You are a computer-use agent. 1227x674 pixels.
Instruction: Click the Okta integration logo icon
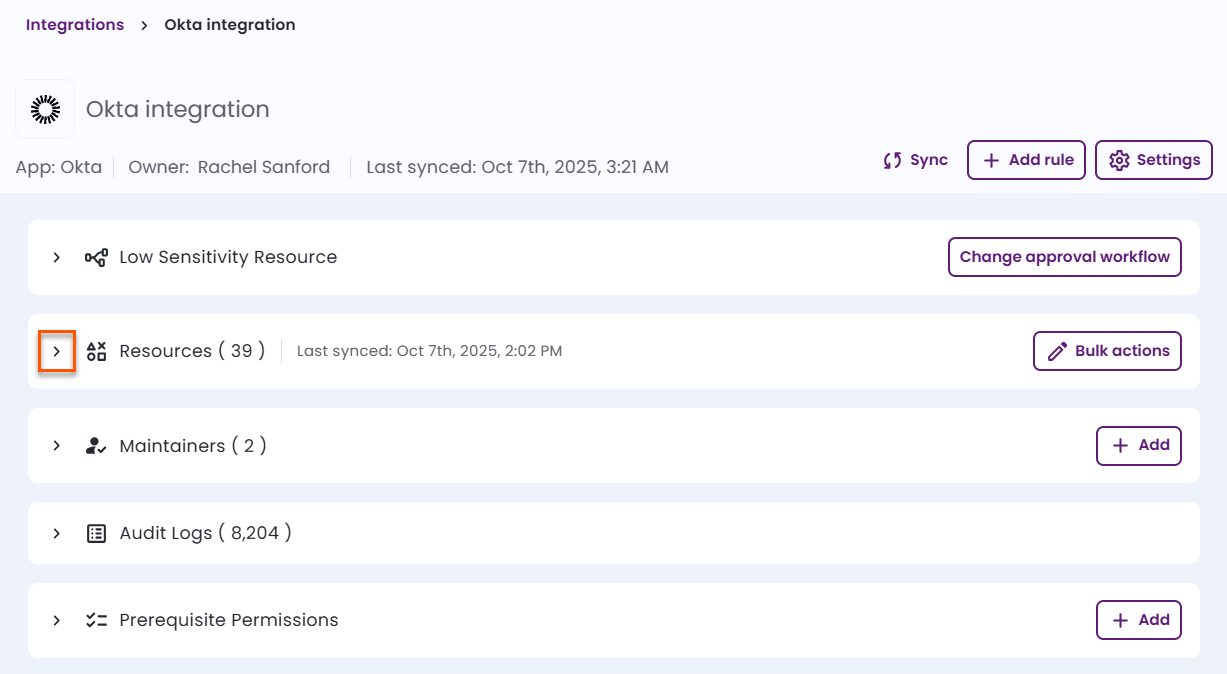[45, 107]
